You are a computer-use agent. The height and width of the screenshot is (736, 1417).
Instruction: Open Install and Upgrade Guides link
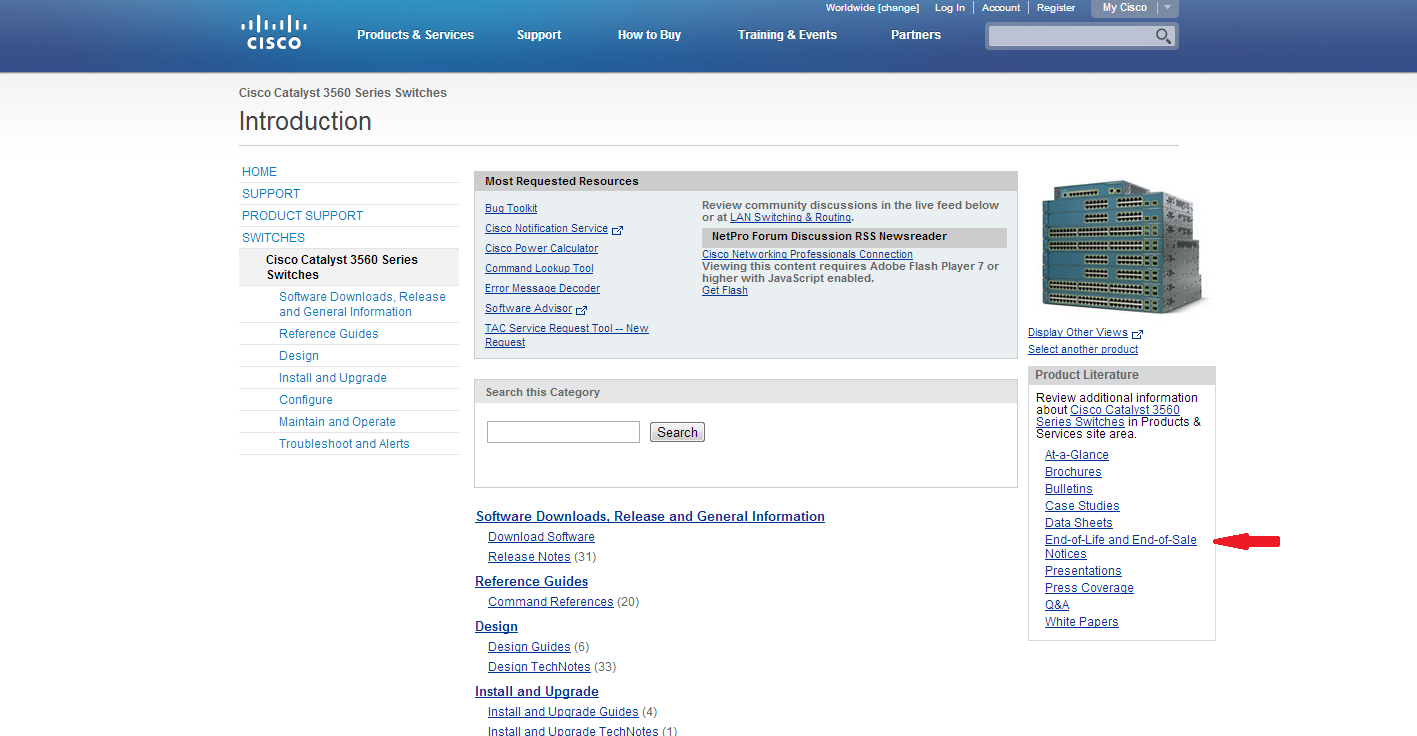click(563, 712)
